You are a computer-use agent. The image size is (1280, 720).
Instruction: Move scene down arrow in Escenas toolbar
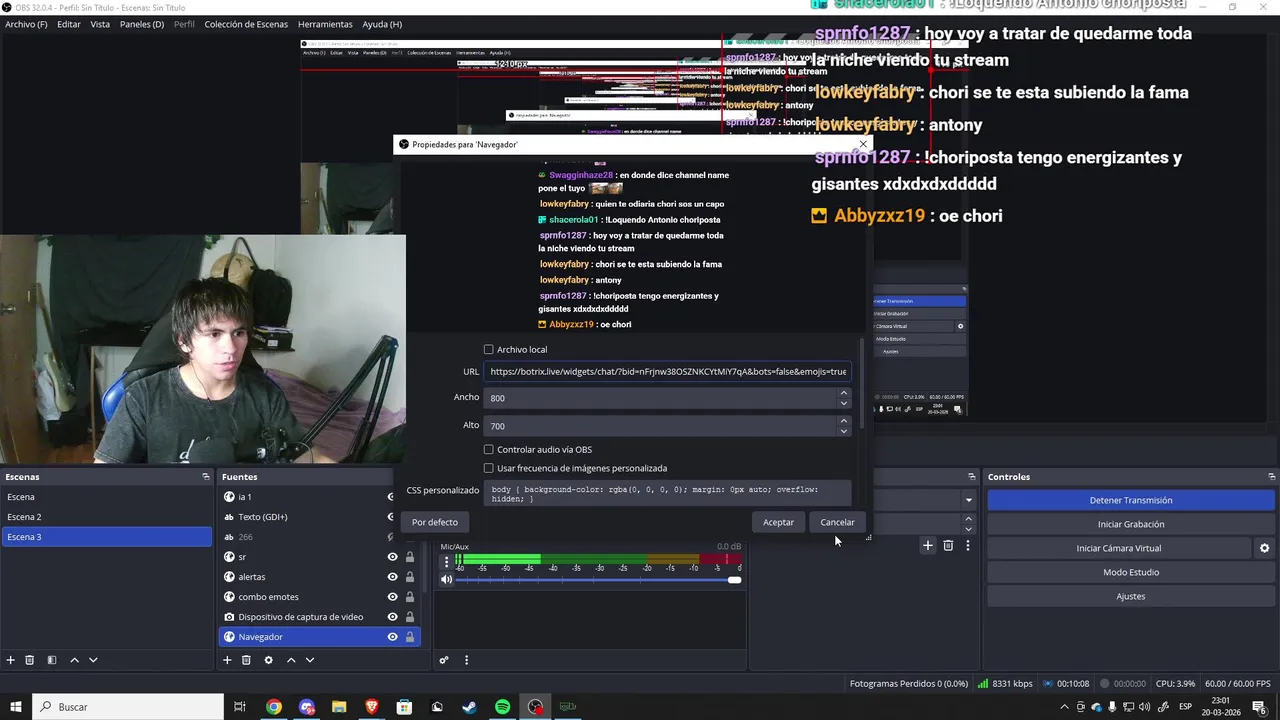(x=93, y=660)
